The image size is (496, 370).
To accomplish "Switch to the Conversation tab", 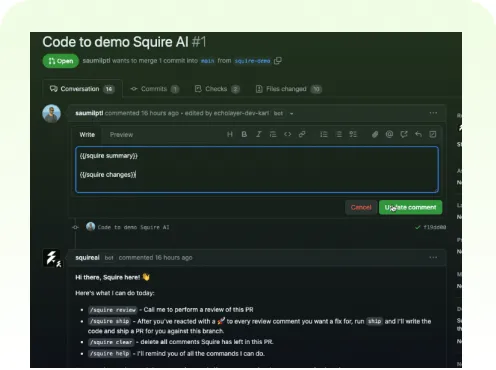I will click(82, 89).
